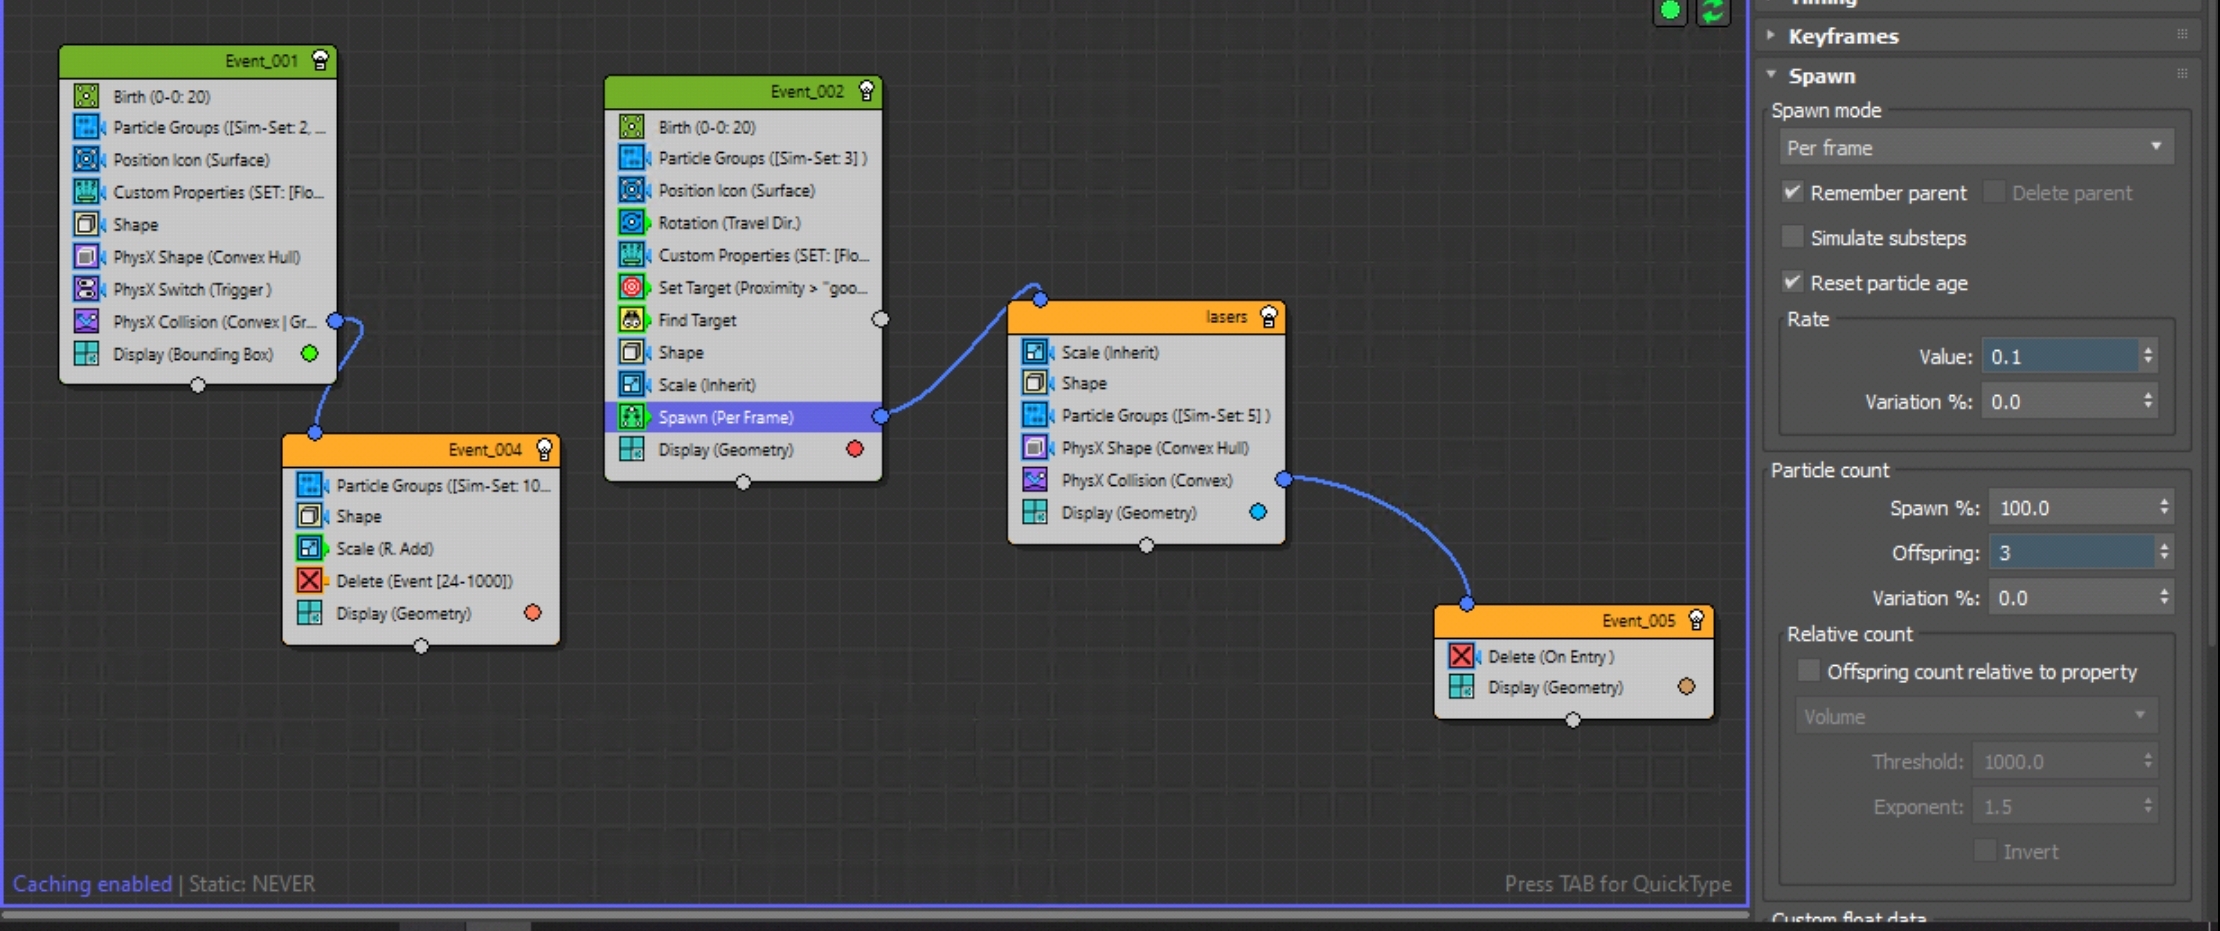Image resolution: width=2220 pixels, height=931 pixels.
Task: Click Particle Groups icon in Event_004
Action: (310, 485)
